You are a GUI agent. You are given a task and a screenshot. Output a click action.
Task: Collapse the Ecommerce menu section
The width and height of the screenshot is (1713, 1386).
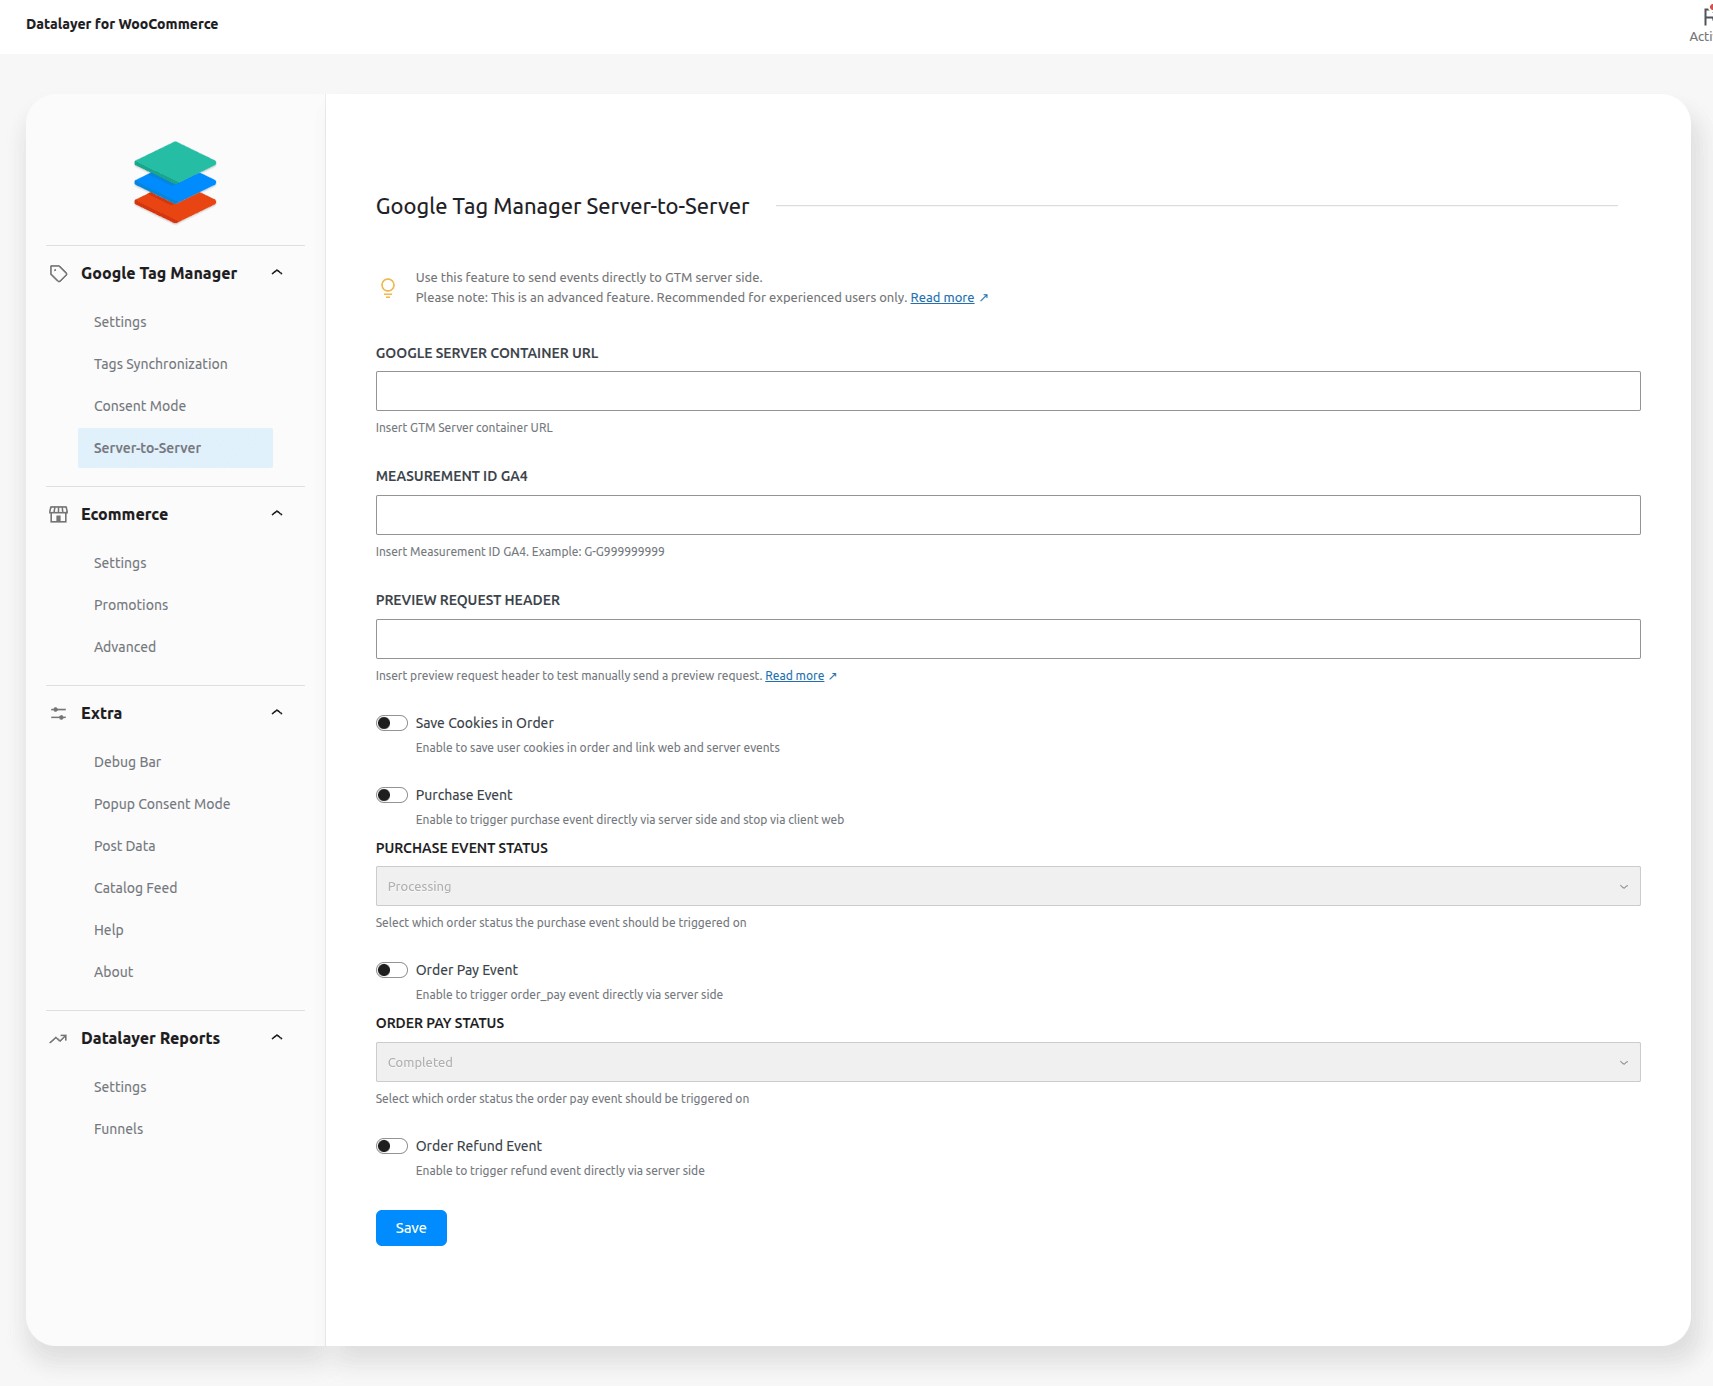point(277,514)
